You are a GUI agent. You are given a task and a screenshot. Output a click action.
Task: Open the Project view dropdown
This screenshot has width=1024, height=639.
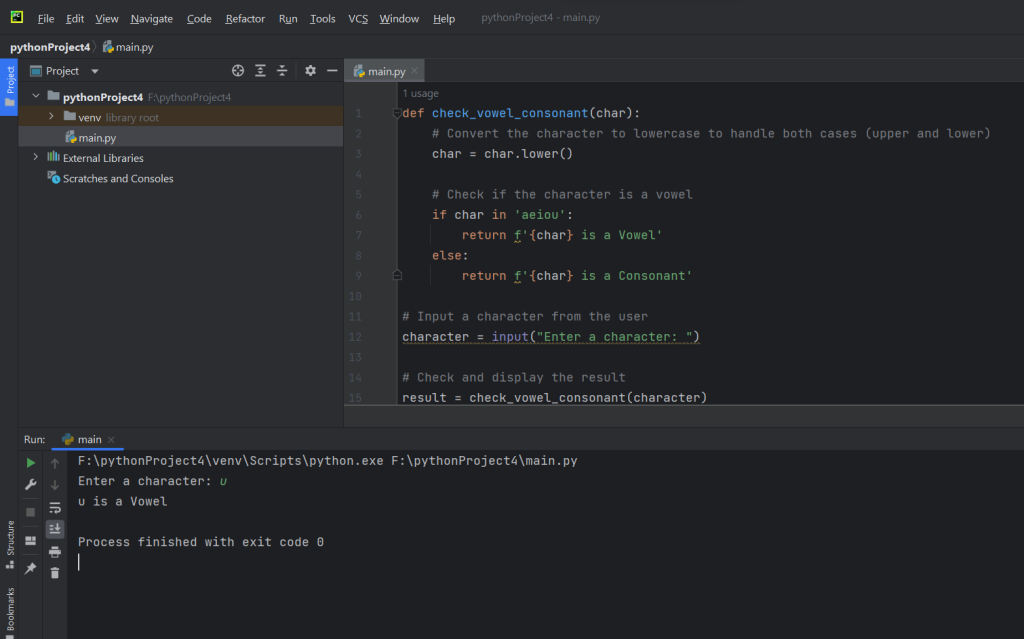(95, 71)
